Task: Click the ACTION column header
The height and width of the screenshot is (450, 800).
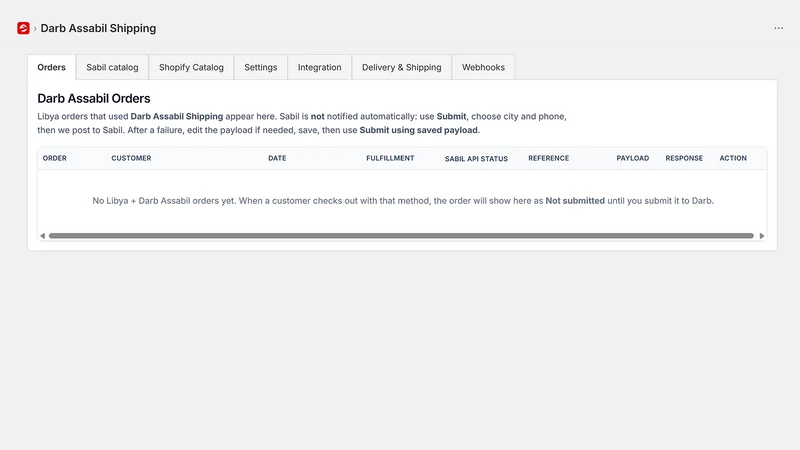Action: (733, 158)
